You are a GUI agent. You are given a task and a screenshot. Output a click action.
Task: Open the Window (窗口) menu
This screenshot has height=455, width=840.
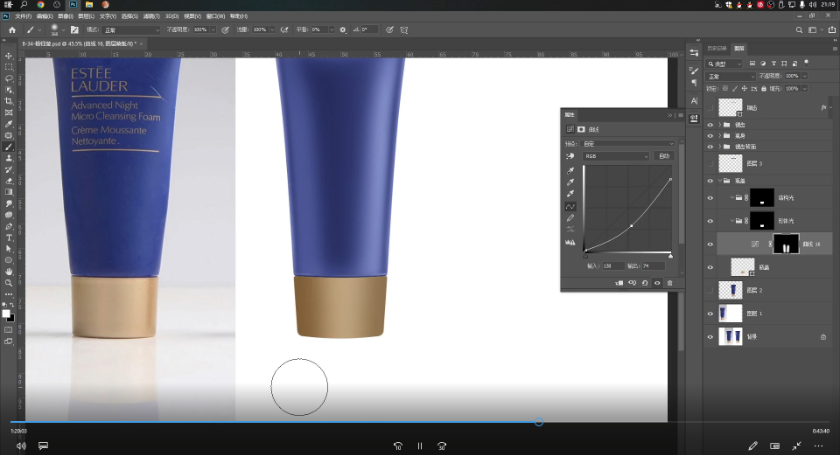coord(216,16)
